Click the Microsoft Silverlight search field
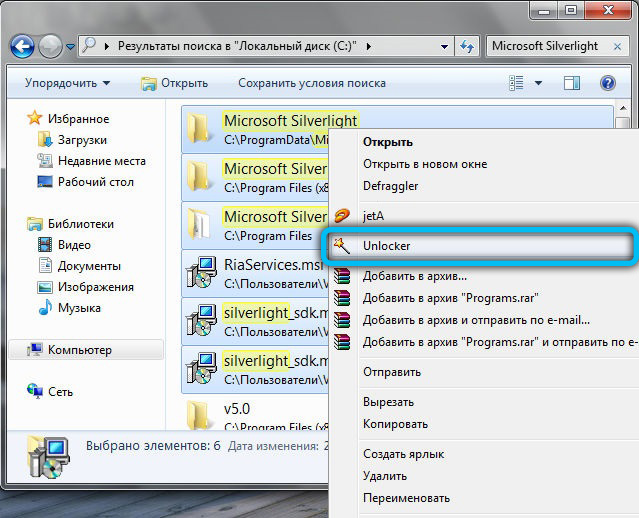The image size is (639, 518). (555, 46)
